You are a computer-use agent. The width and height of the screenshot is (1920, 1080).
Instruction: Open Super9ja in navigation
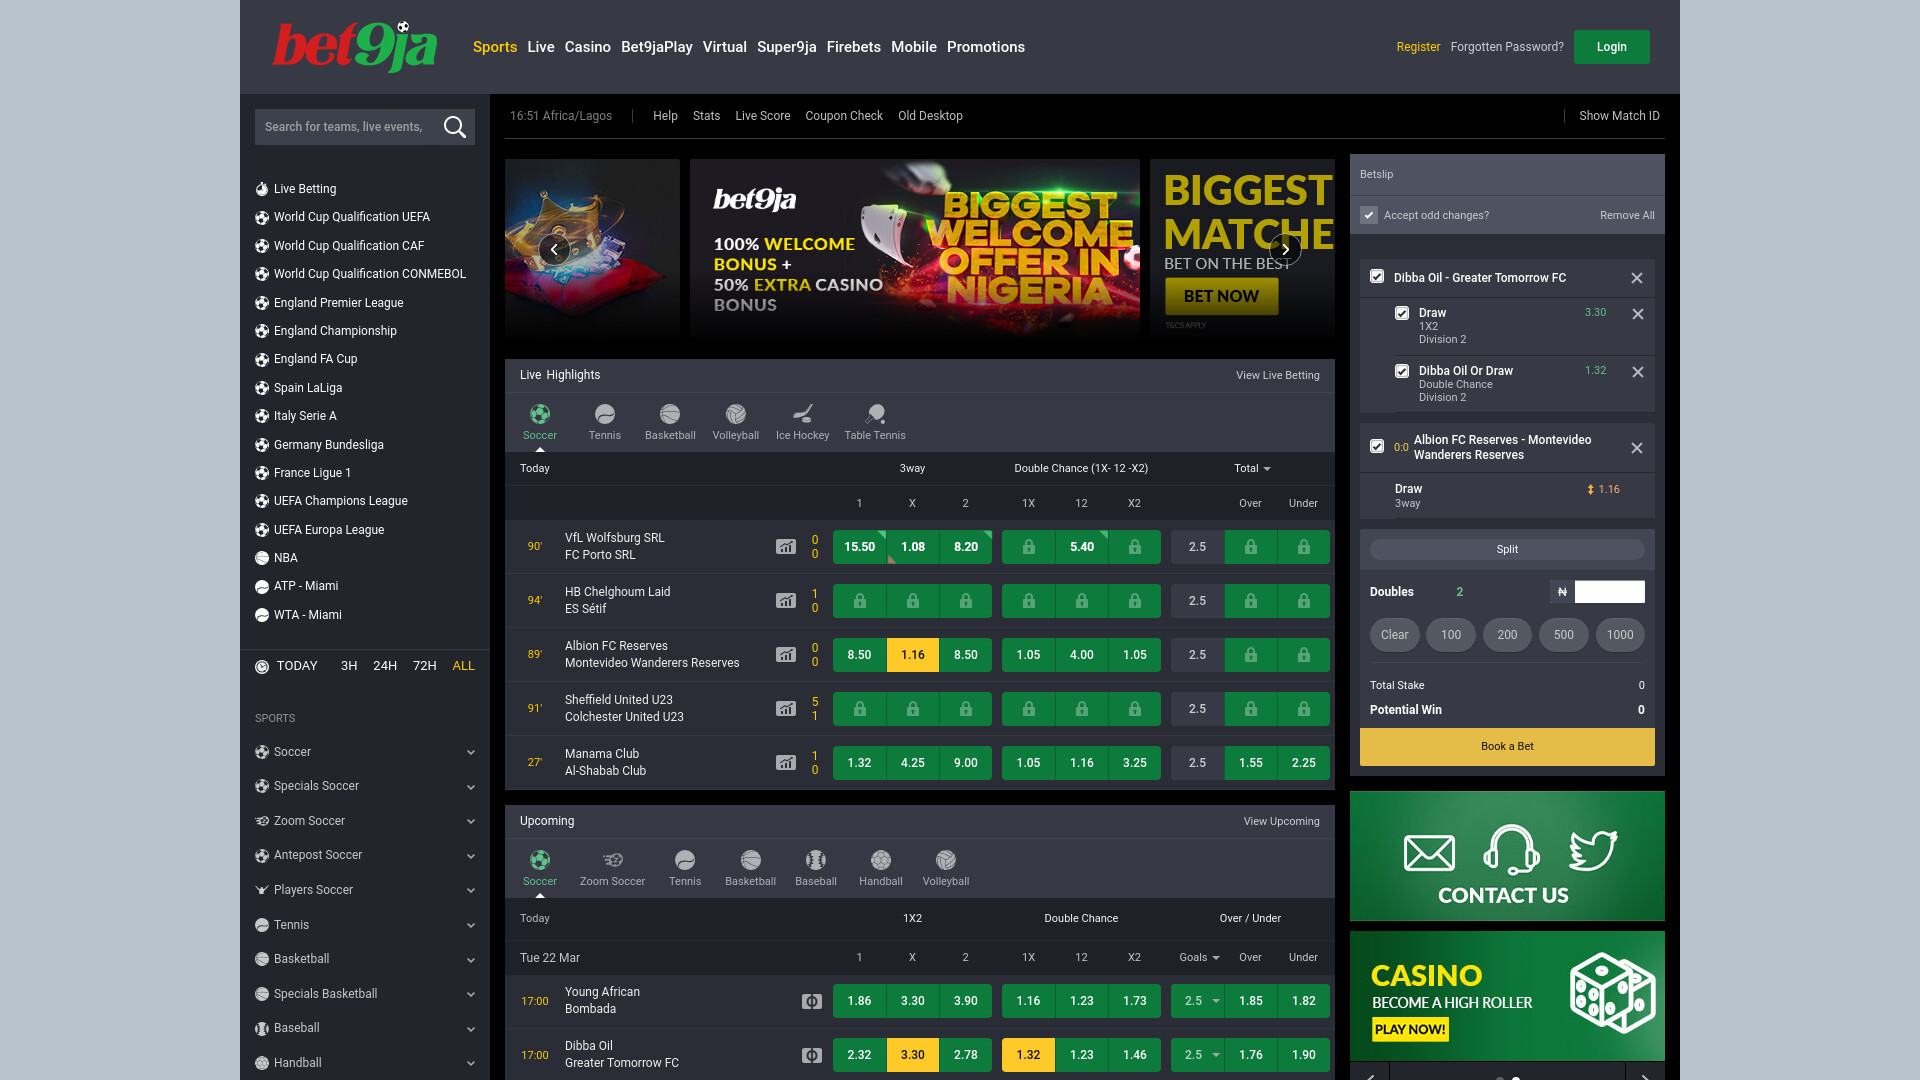pos(787,47)
